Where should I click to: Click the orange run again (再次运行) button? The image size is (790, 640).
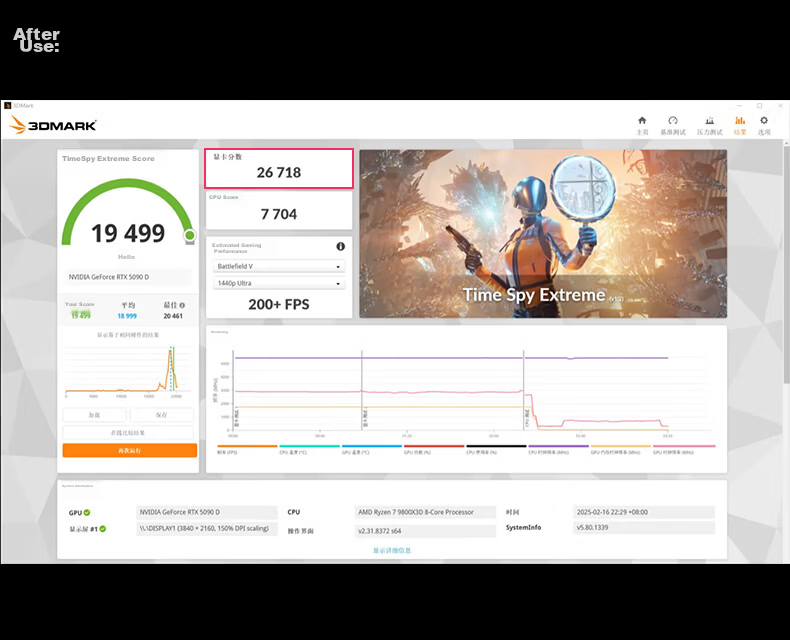[x=129, y=451]
